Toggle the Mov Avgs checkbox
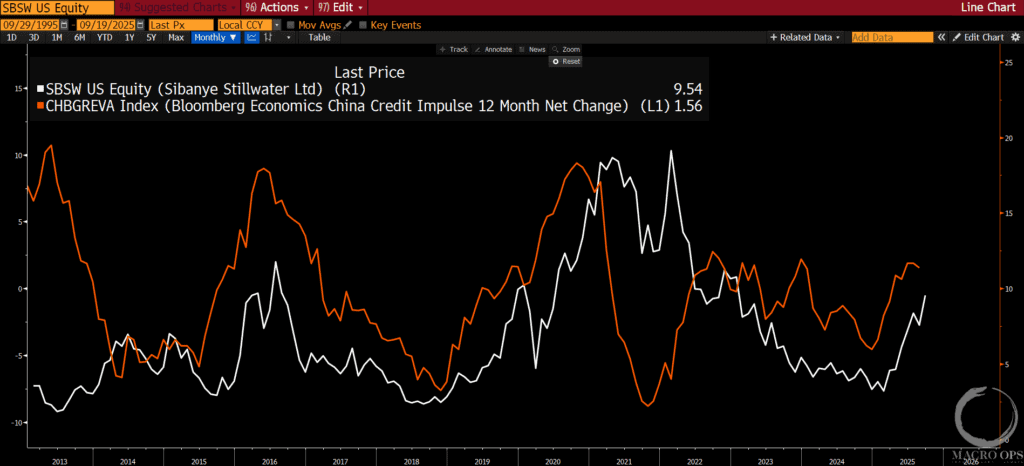Screen dimensions: 1024x466 pyautogui.click(x=291, y=25)
